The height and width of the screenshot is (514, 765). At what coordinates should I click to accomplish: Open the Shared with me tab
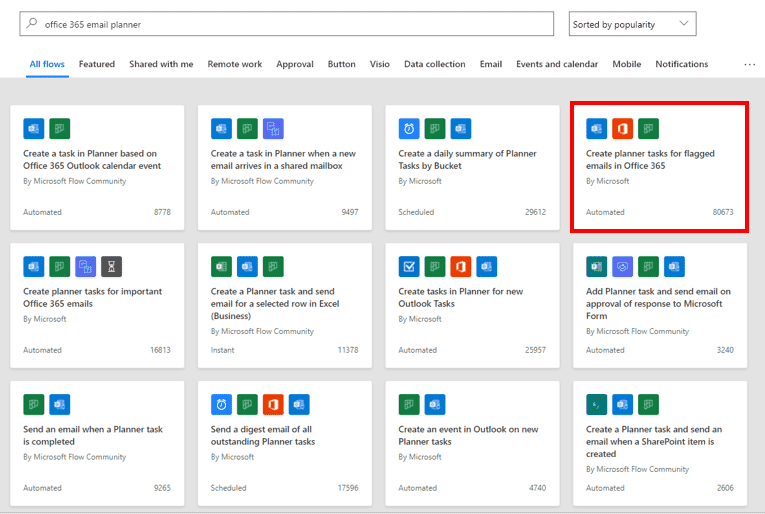pyautogui.click(x=161, y=64)
